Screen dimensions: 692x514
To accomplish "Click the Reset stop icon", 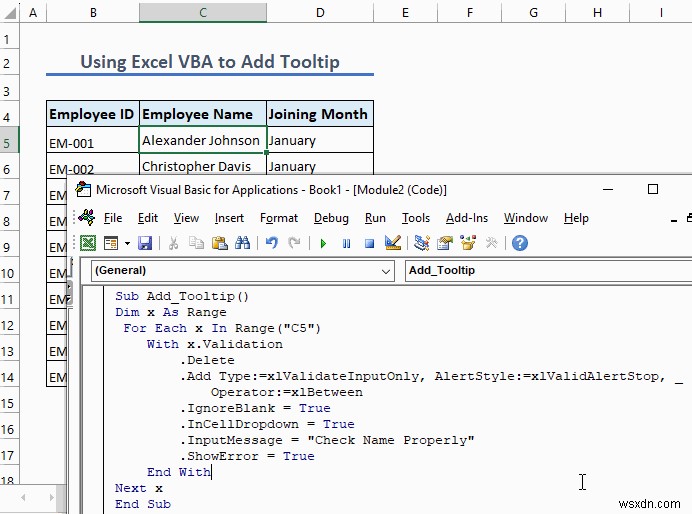I will pyautogui.click(x=370, y=243).
